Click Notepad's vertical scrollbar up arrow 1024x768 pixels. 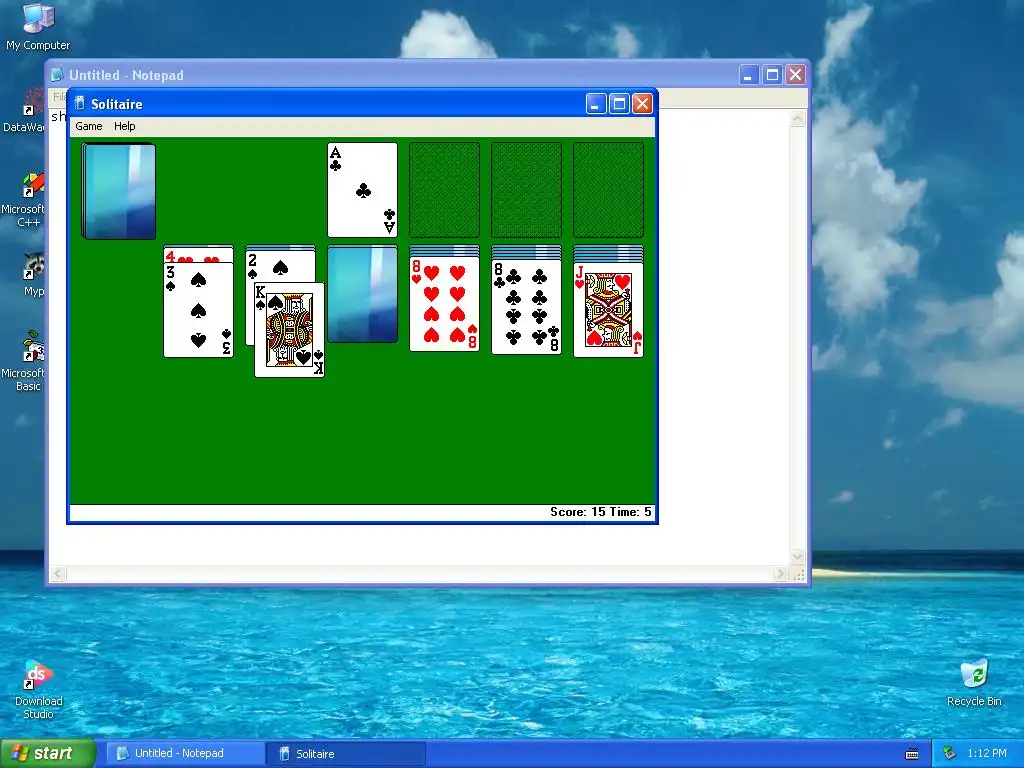[798, 119]
